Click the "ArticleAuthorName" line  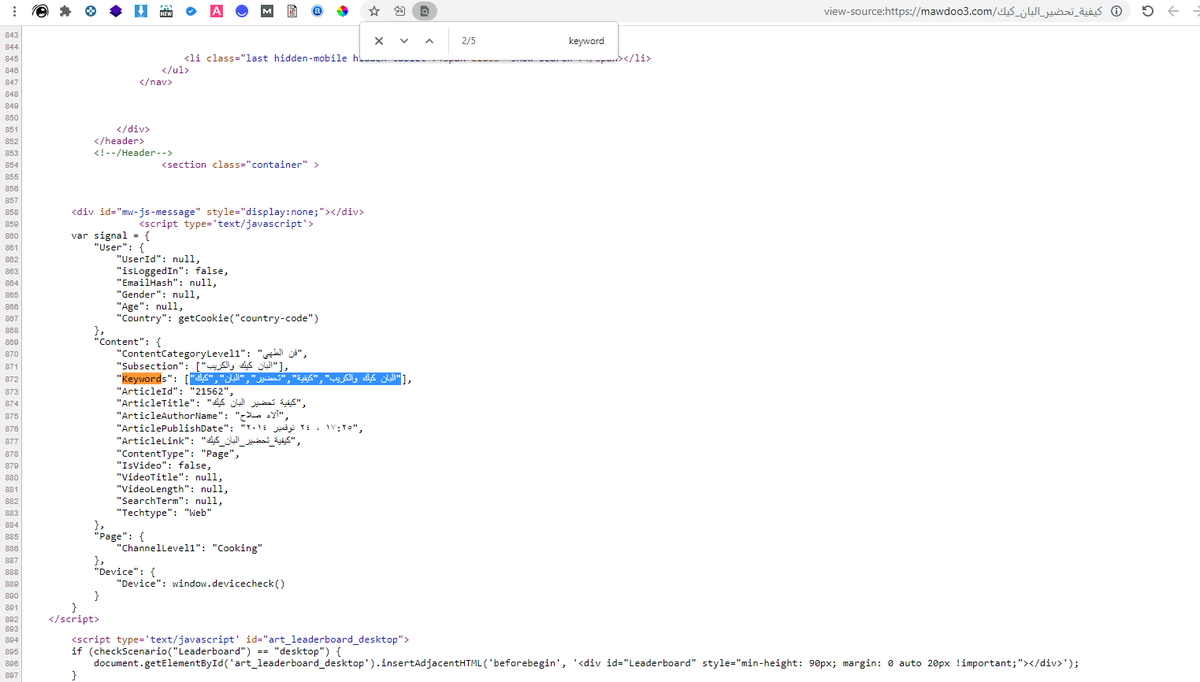point(203,415)
